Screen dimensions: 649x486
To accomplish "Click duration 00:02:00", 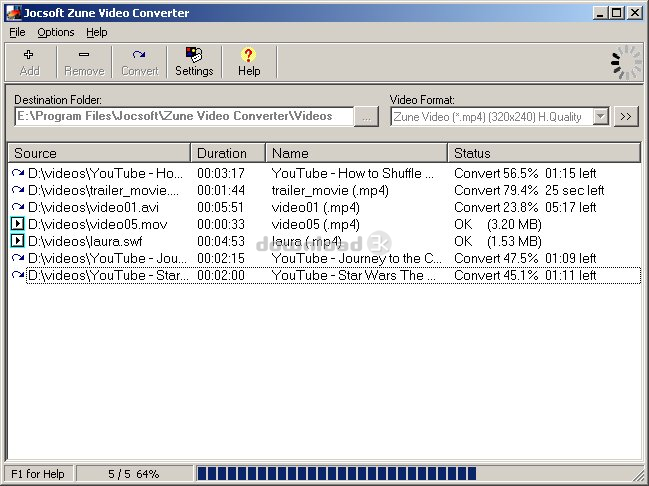I will click(221, 275).
